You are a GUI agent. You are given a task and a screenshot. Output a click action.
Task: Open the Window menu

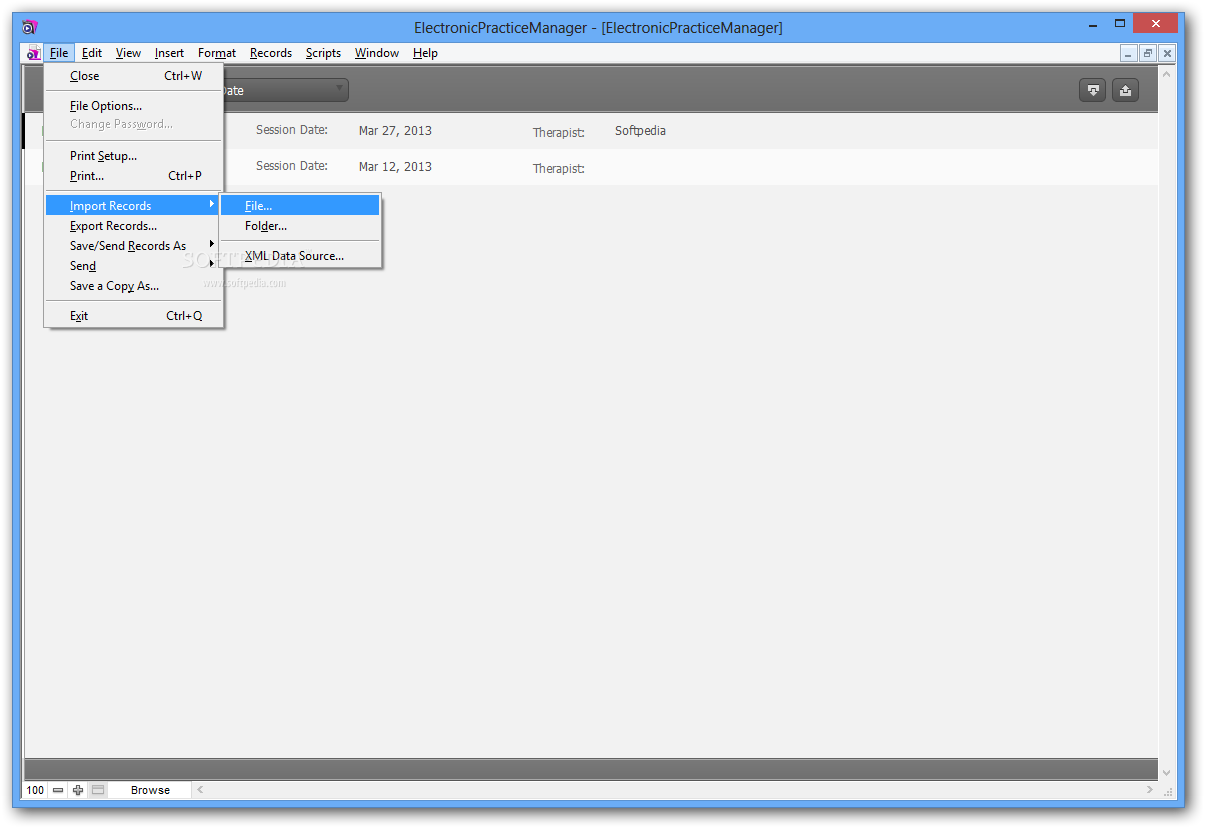377,53
